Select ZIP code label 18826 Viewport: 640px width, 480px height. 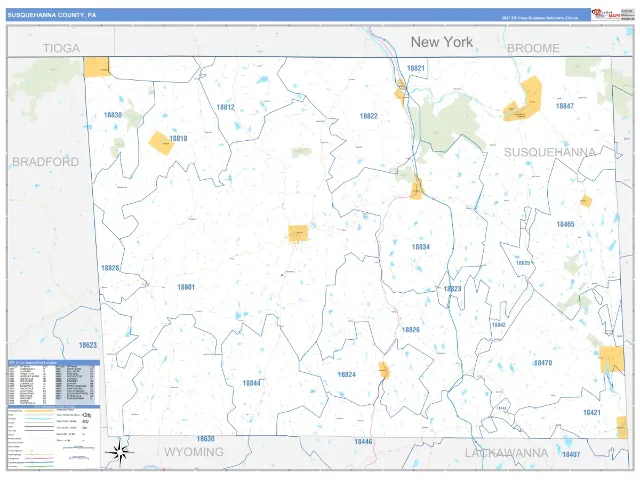pyautogui.click(x=411, y=330)
